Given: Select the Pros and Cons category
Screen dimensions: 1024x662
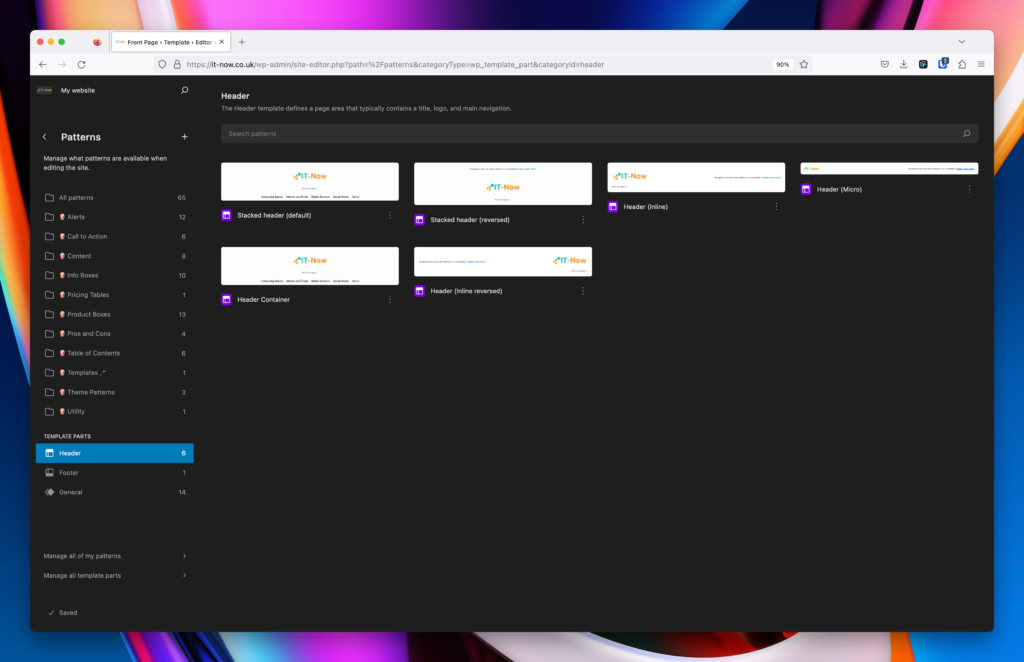Looking at the screenshot, I should click(115, 334).
